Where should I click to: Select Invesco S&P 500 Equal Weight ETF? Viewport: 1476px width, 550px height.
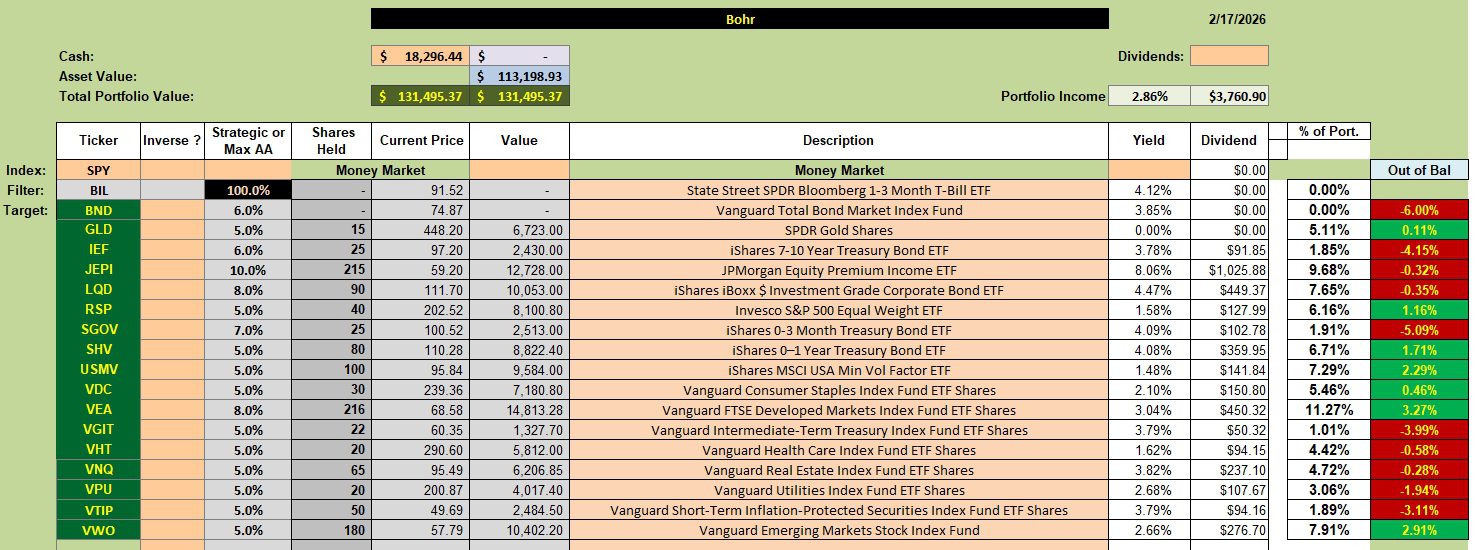click(x=839, y=310)
